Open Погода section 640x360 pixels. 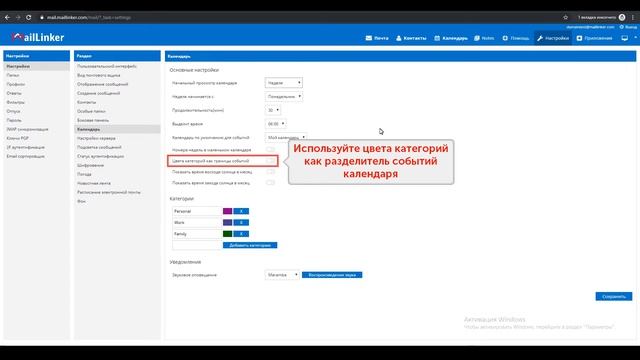(117, 174)
